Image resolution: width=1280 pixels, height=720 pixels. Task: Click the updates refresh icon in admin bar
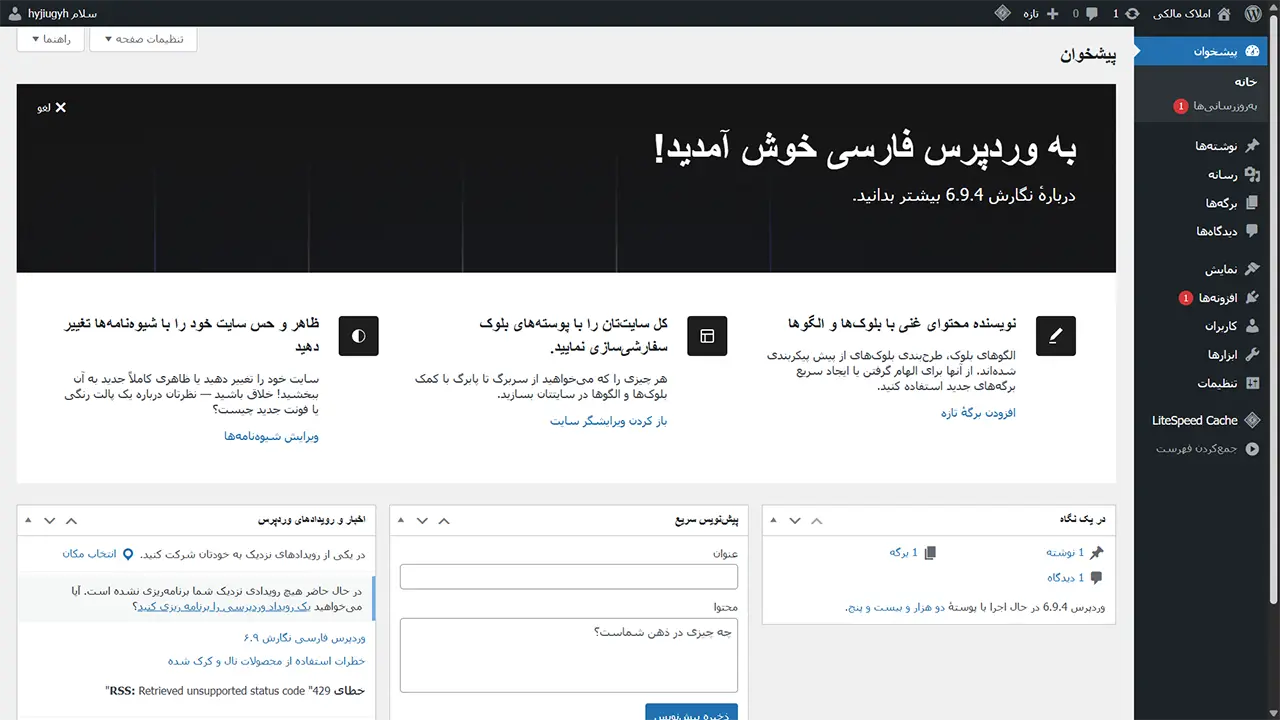pos(1132,13)
